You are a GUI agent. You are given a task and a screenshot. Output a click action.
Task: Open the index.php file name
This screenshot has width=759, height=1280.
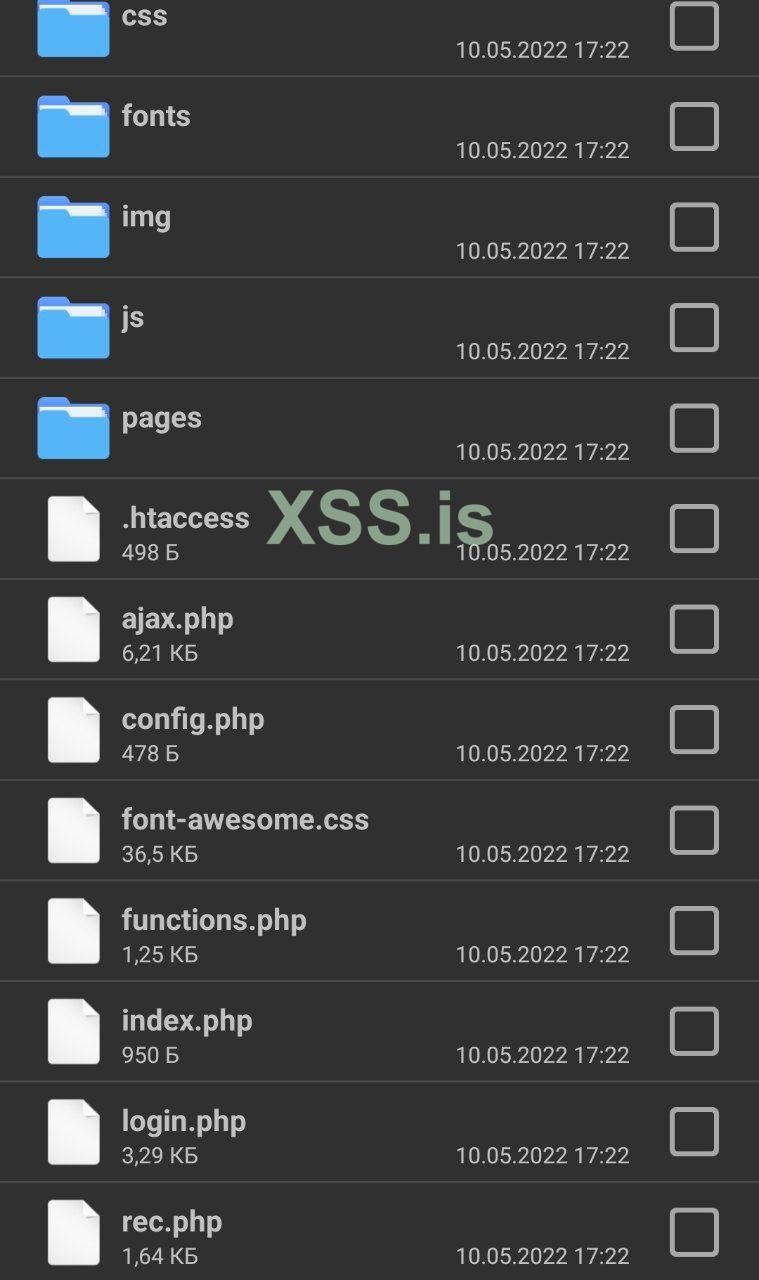coord(187,1021)
